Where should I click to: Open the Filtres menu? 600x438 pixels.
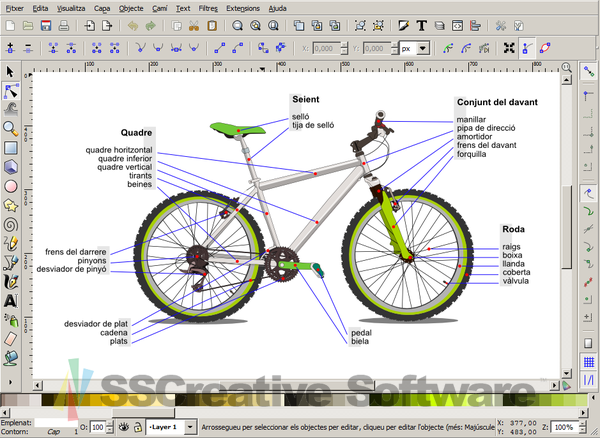tap(208, 8)
